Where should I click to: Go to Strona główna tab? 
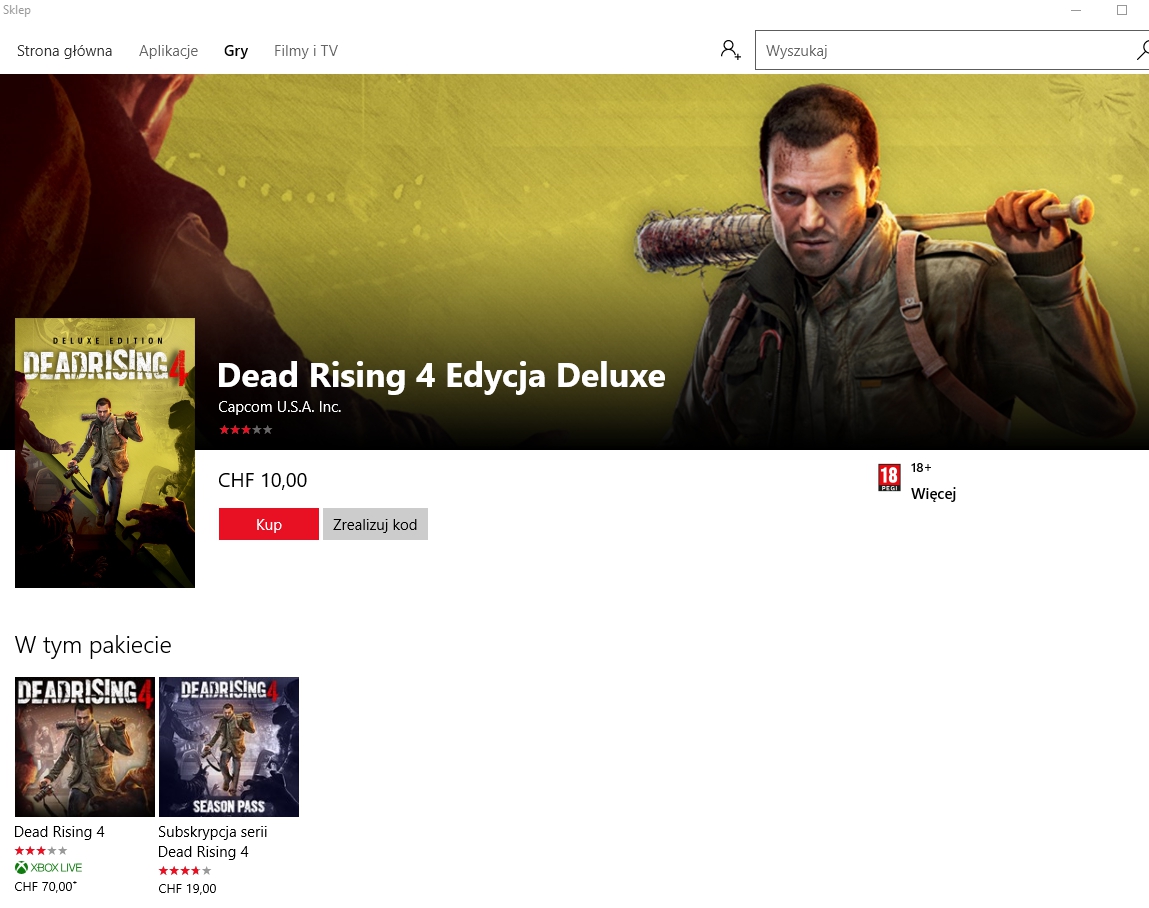64,51
